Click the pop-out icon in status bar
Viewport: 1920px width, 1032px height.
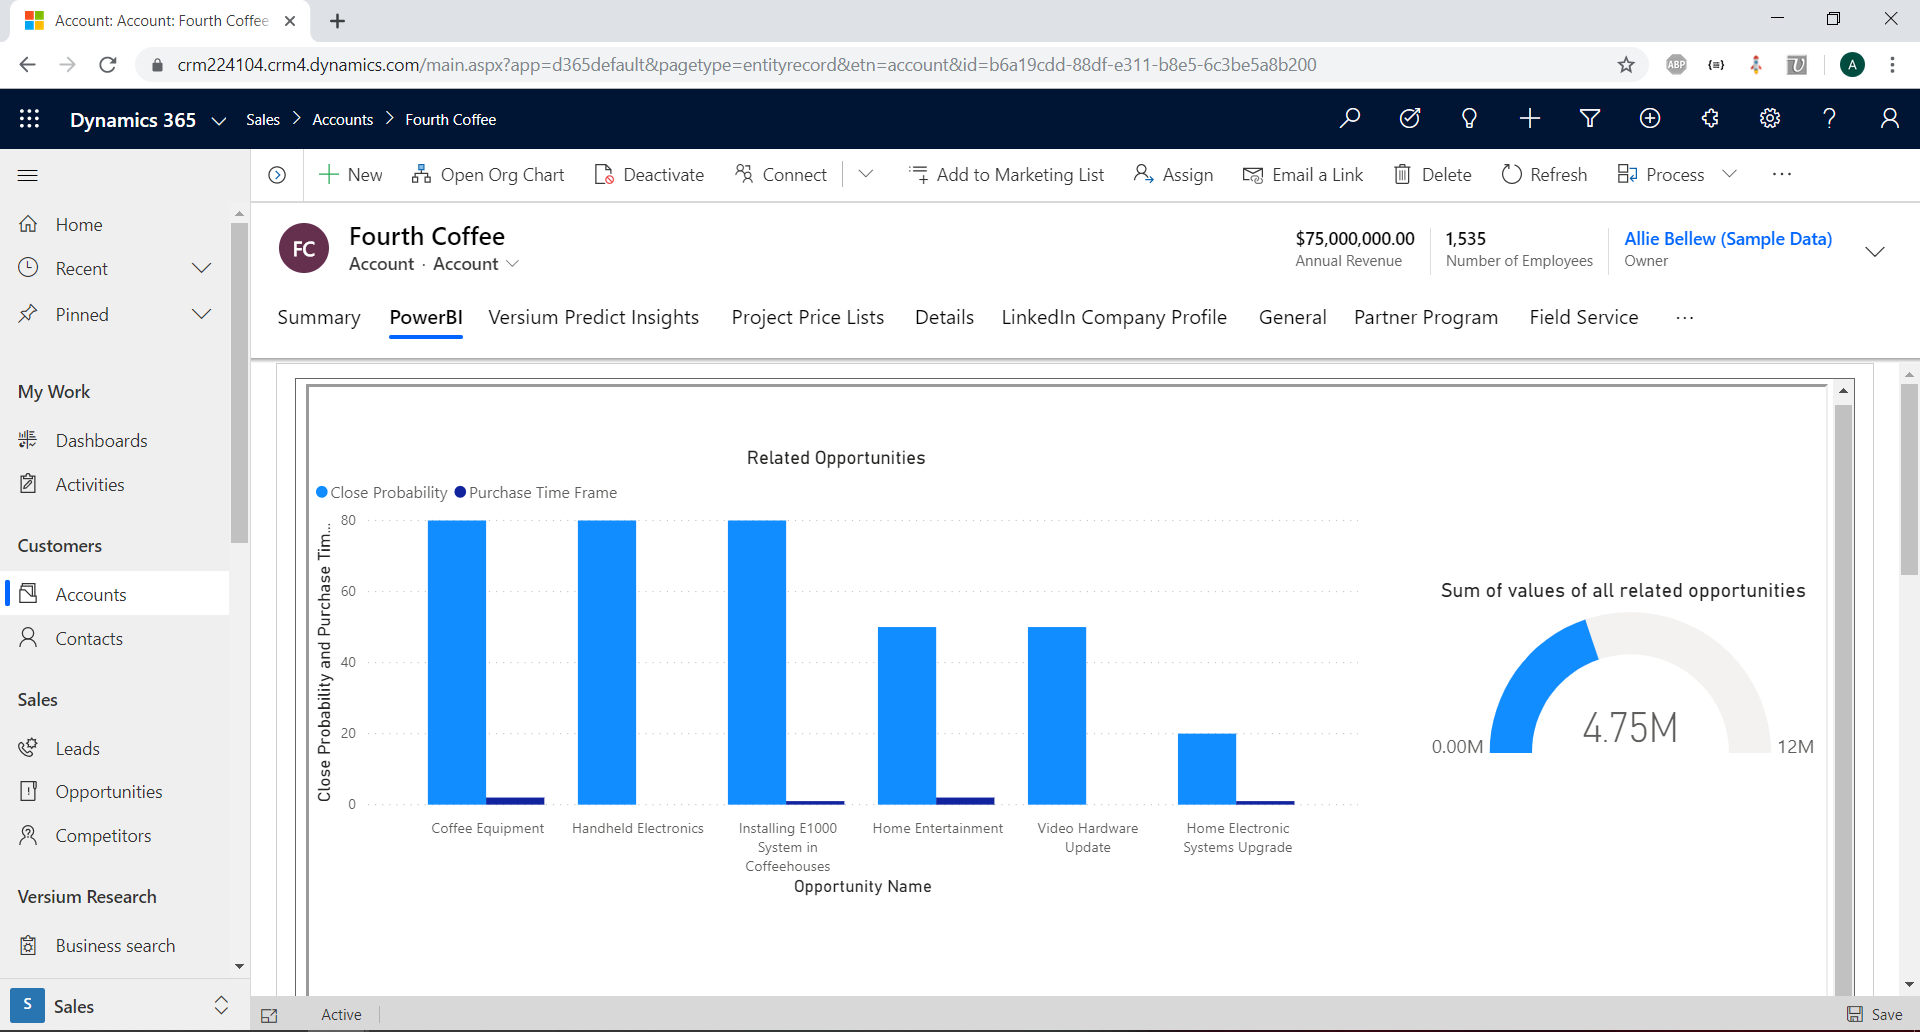pos(269,1015)
